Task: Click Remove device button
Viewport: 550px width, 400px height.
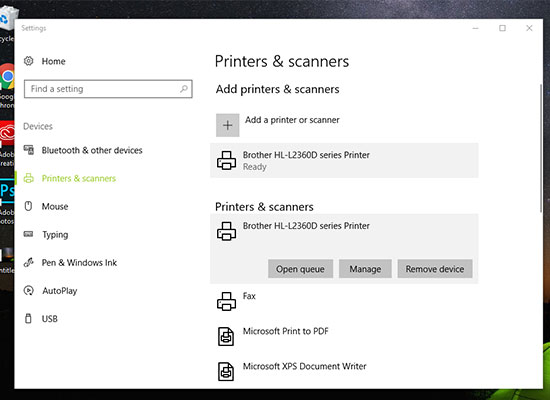Action: [x=435, y=269]
